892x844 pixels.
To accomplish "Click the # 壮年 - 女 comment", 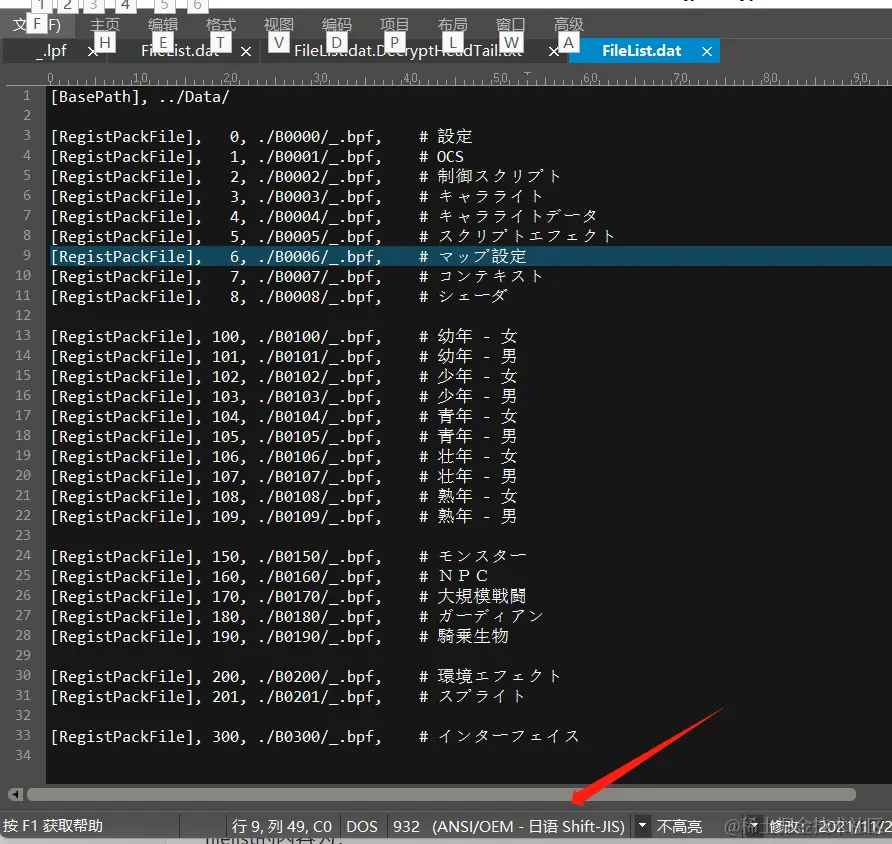I will (x=468, y=456).
